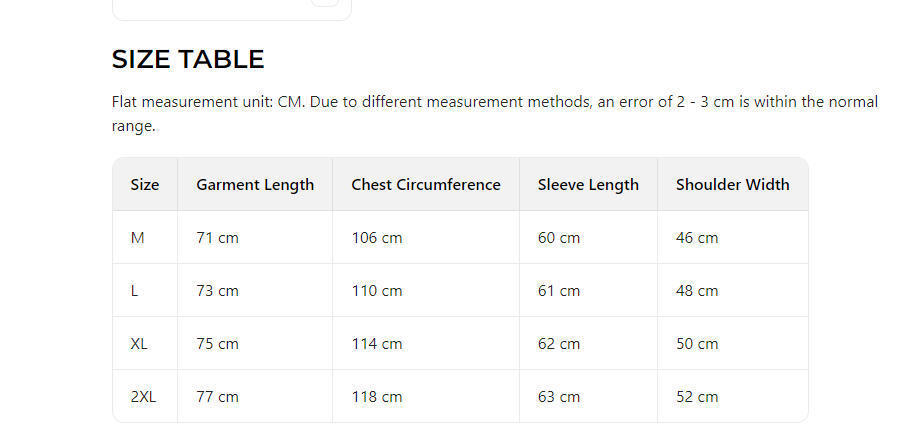Click the 77 cm garment length cell
This screenshot has height=425, width=903.
[217, 397]
